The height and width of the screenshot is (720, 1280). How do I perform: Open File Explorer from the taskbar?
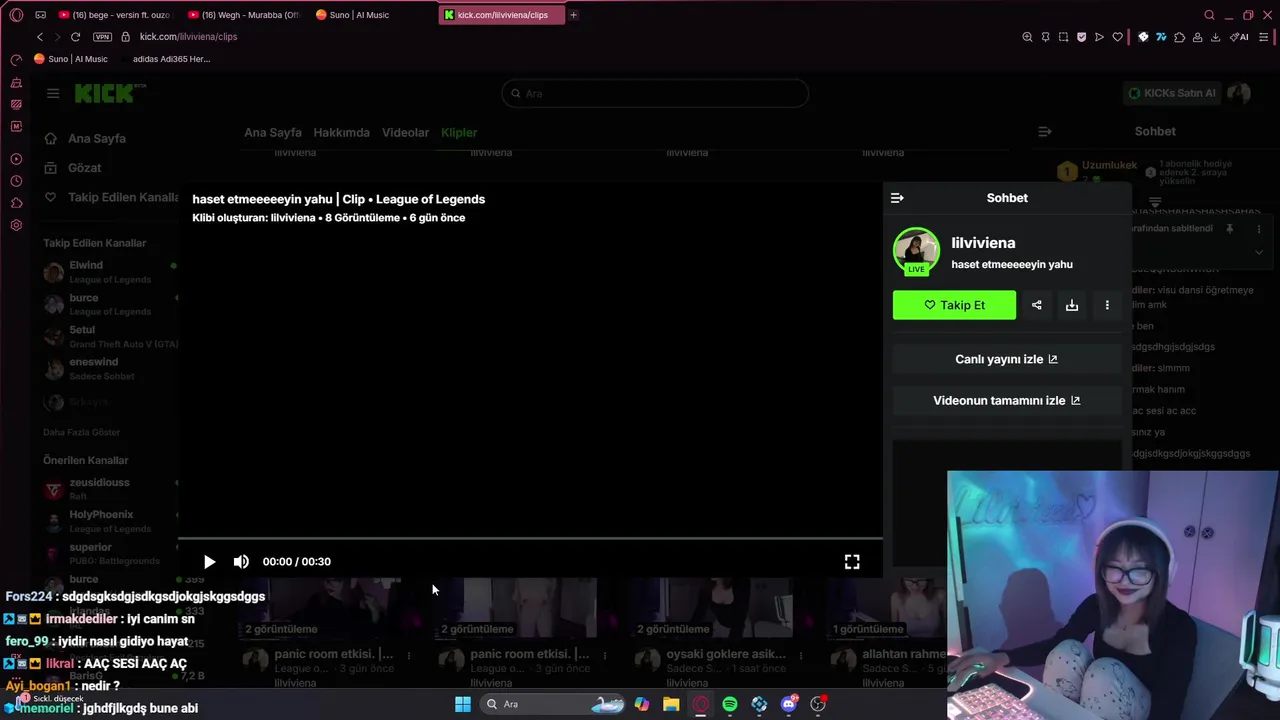tap(671, 704)
